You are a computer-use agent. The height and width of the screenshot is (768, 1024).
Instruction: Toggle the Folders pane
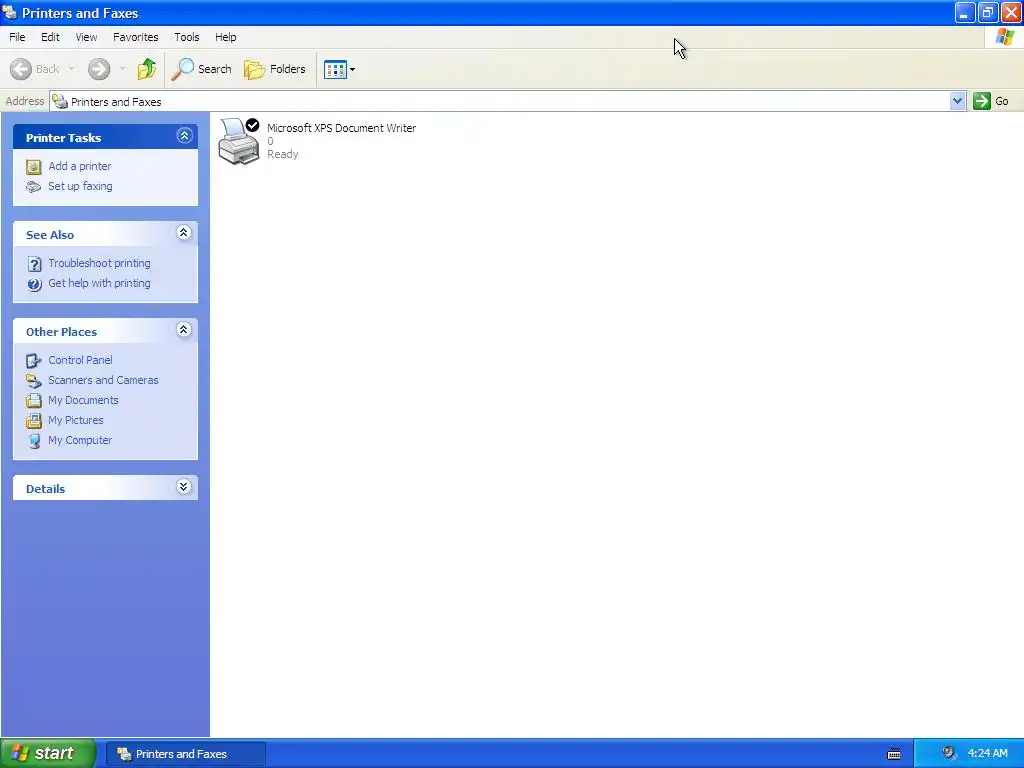coord(274,69)
